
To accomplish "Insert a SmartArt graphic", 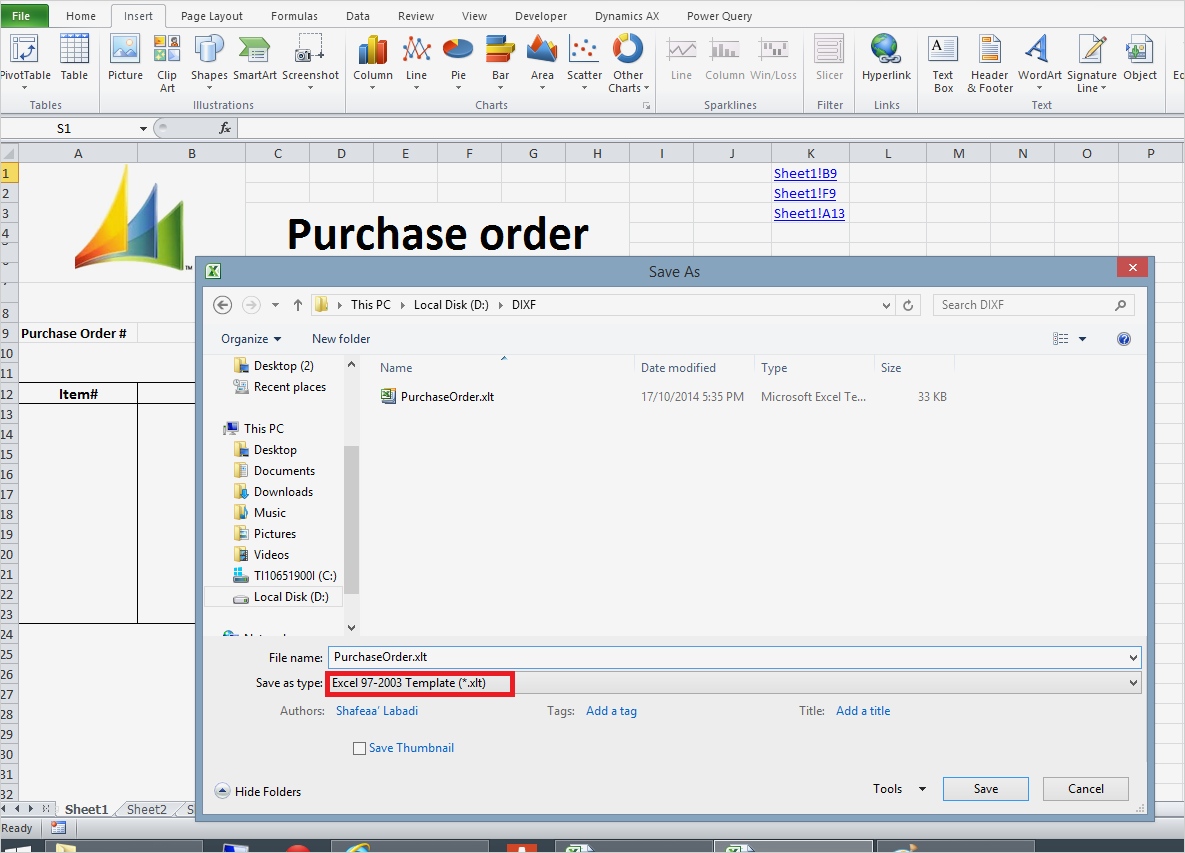I will 254,60.
